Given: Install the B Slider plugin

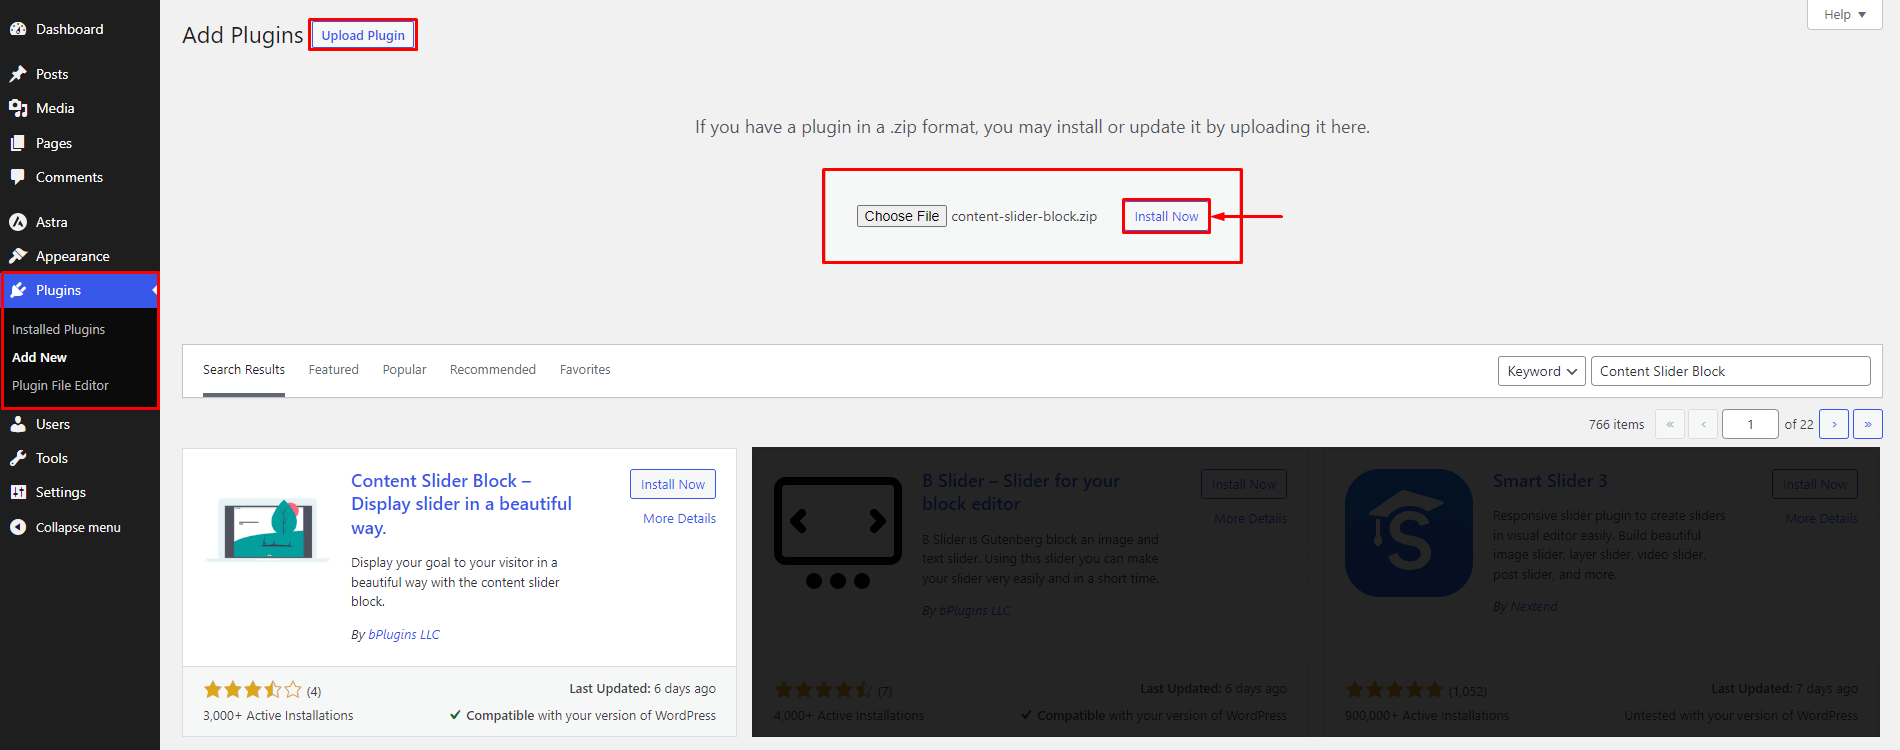Looking at the screenshot, I should click(x=1244, y=484).
